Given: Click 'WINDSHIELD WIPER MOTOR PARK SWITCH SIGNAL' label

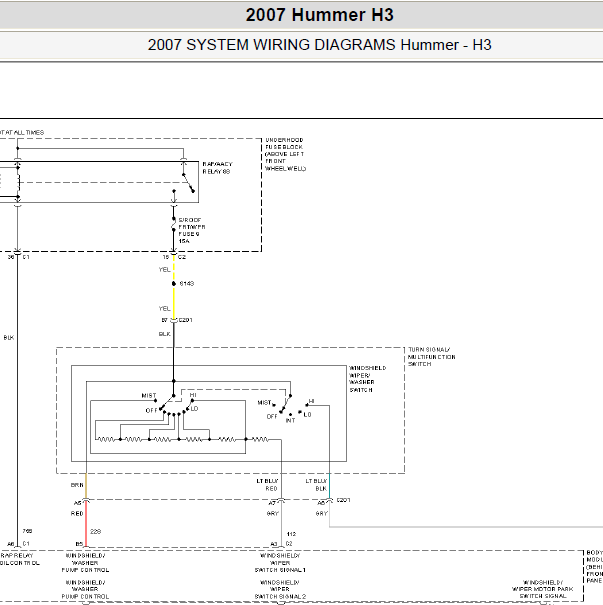Looking at the screenshot, I should (x=542, y=589).
